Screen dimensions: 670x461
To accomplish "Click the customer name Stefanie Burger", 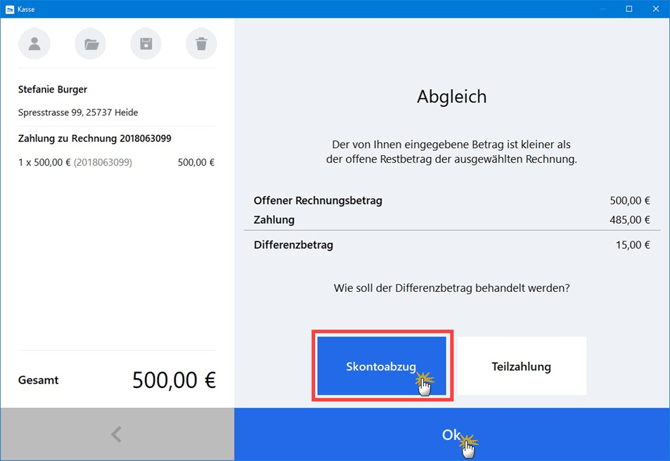I will point(53,90).
